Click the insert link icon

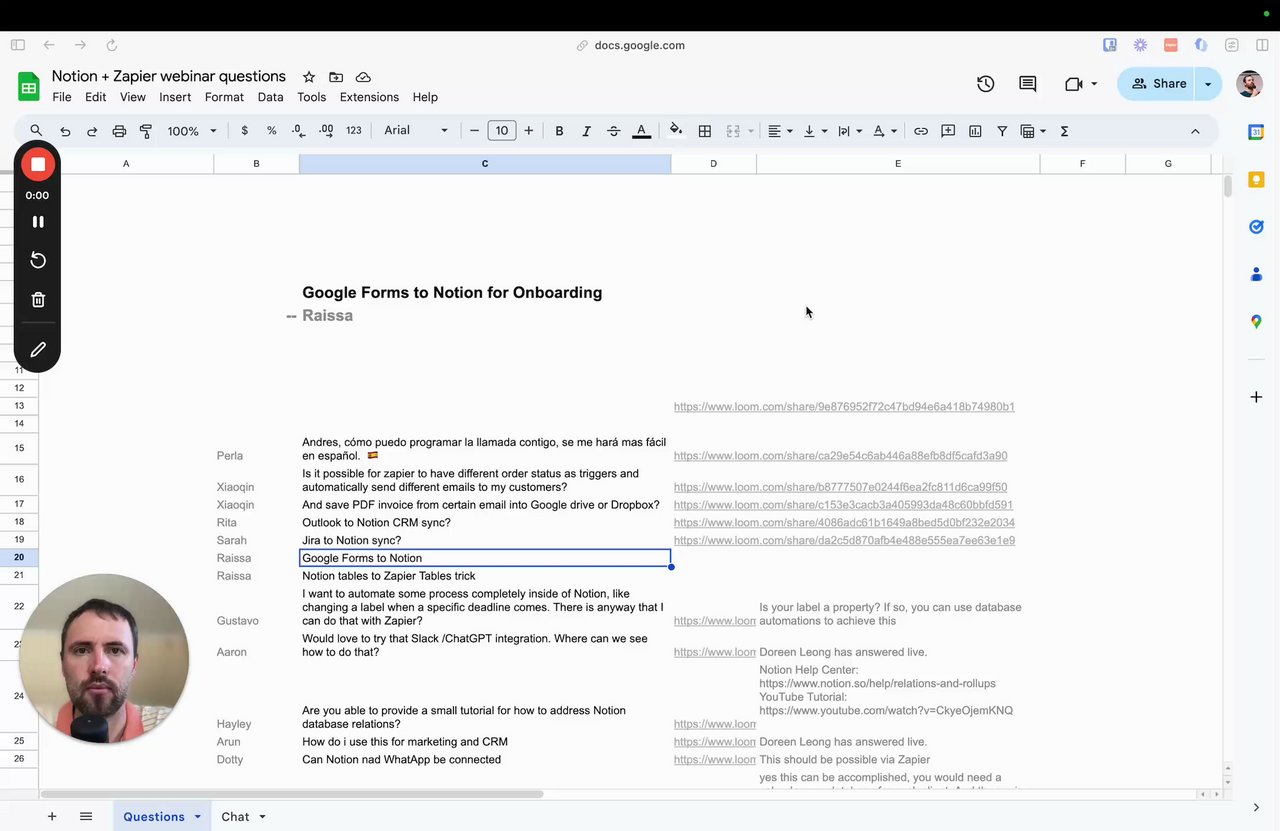click(921, 131)
